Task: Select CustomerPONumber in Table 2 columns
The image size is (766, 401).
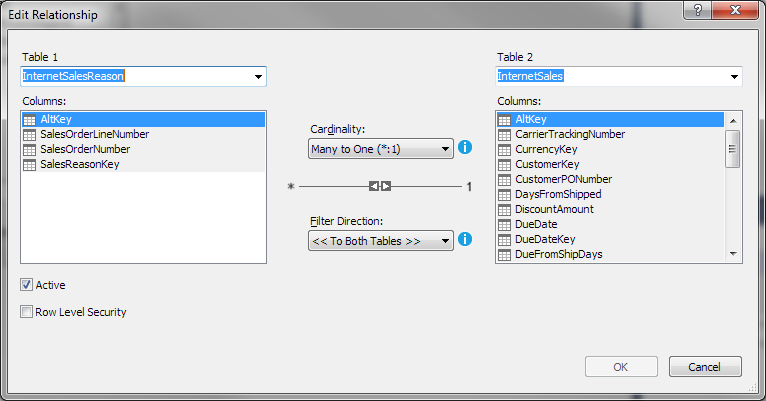Action: pyautogui.click(x=610, y=179)
